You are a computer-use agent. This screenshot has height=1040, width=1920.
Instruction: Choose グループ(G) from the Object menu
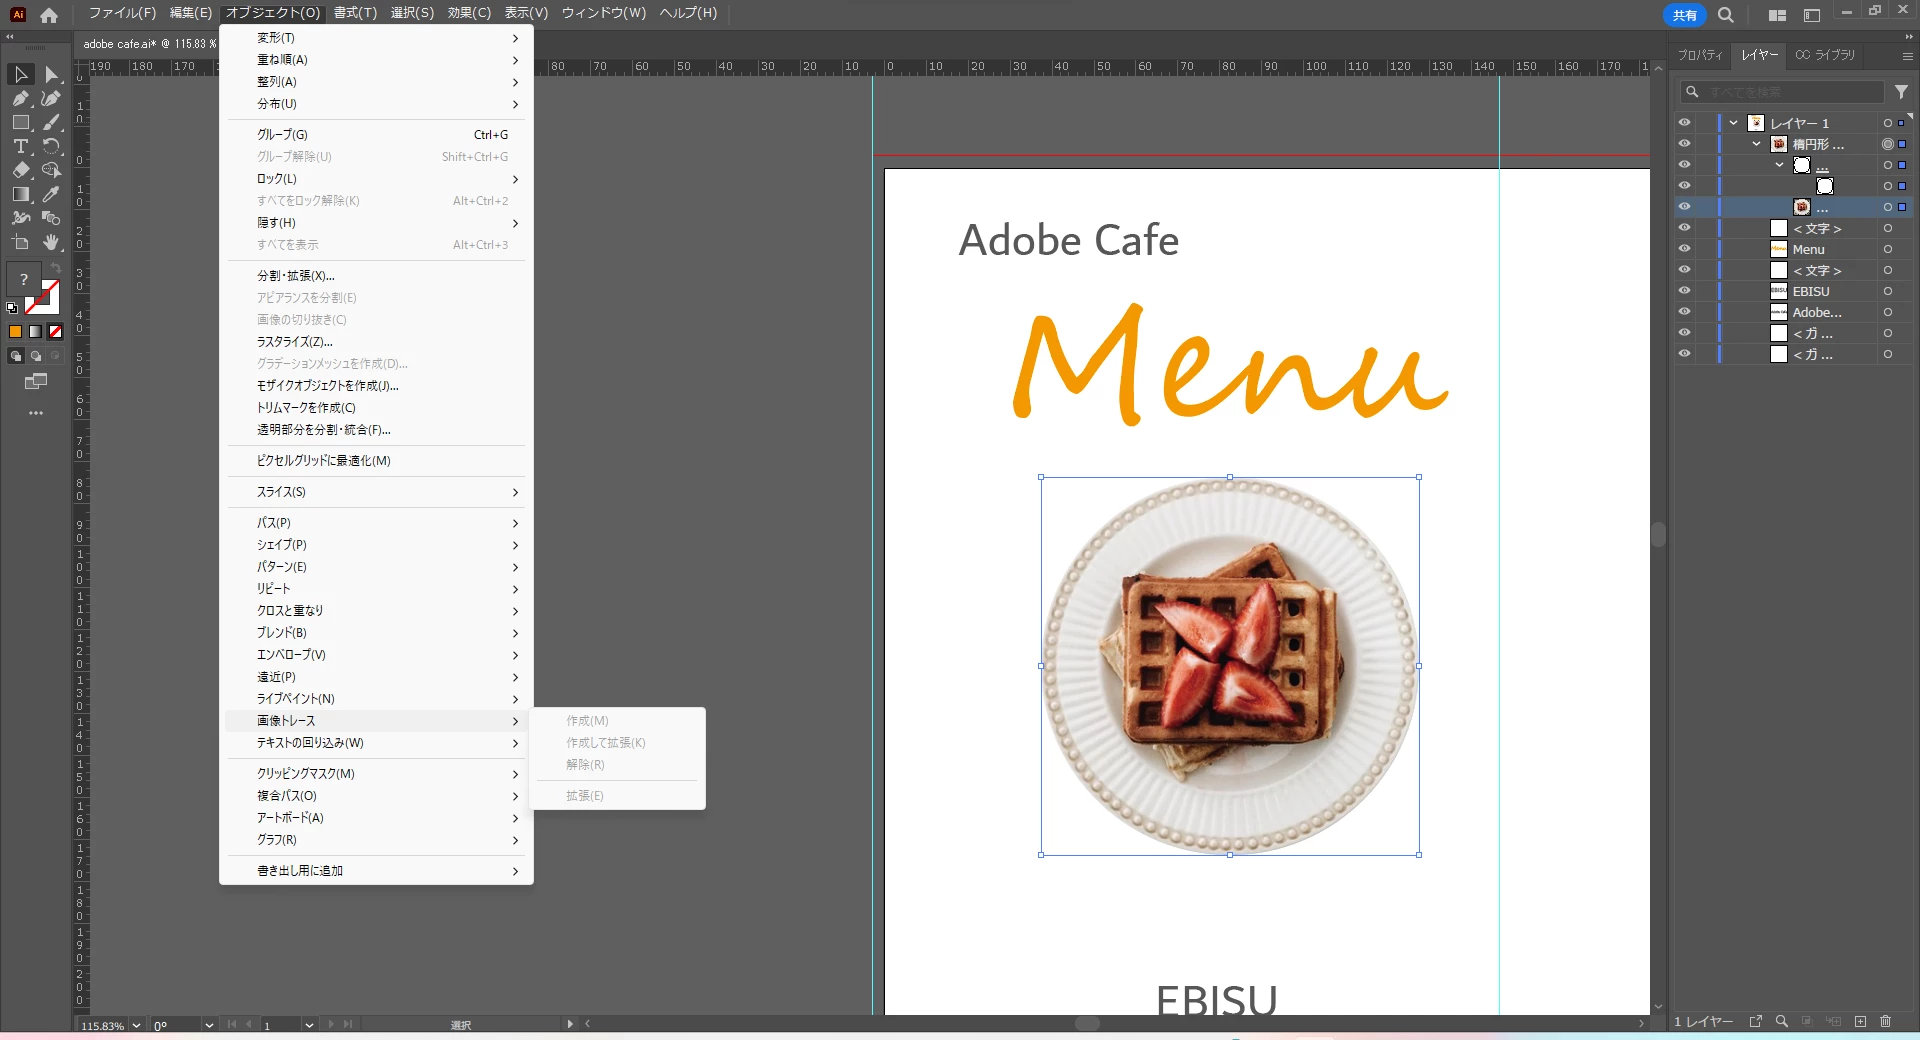[x=376, y=135]
